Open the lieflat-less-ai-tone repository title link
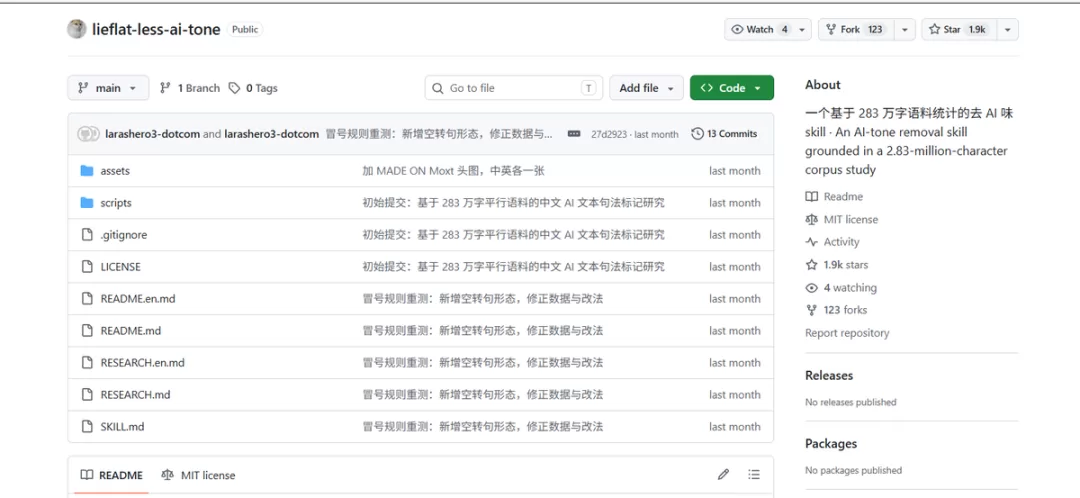Screen dimensions: 1080x498 point(156,30)
